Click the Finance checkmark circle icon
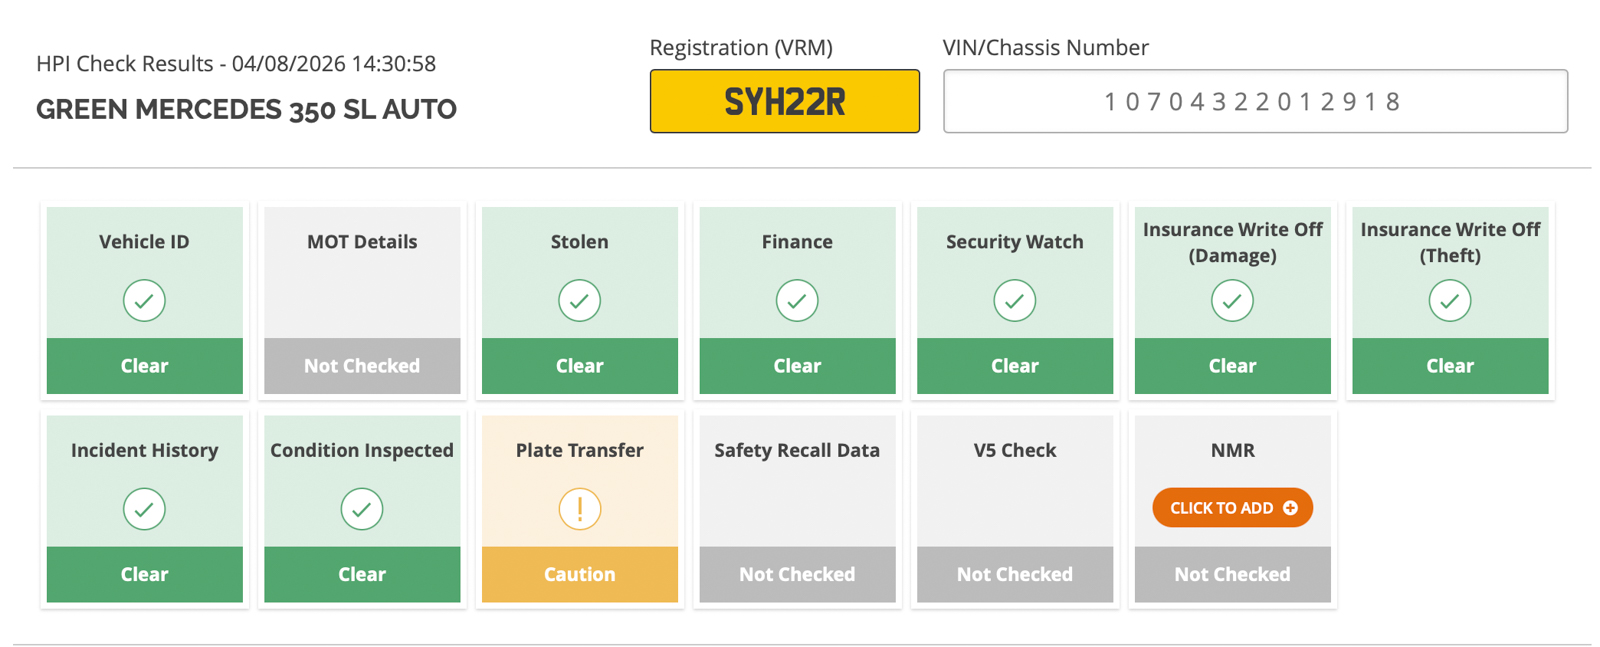 point(797,300)
